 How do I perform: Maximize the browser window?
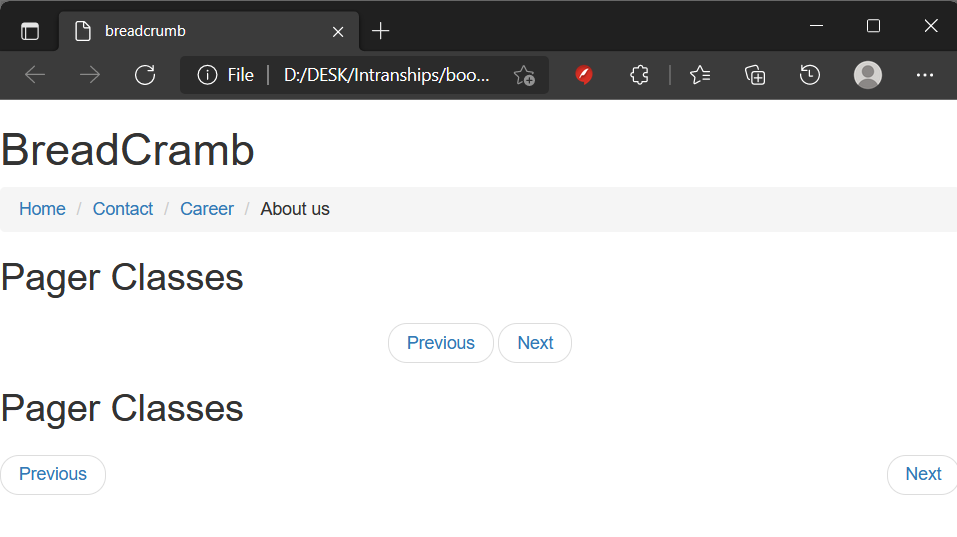click(x=873, y=26)
